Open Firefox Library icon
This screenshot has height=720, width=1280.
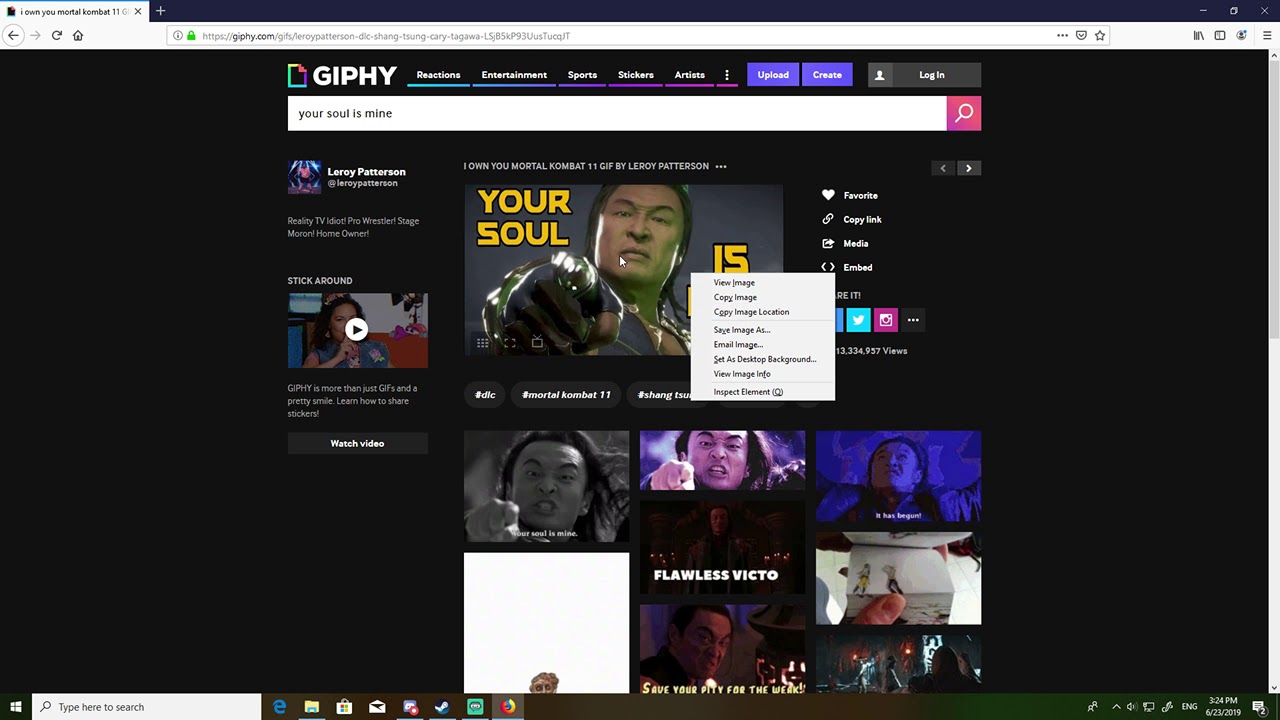[x=1198, y=35]
